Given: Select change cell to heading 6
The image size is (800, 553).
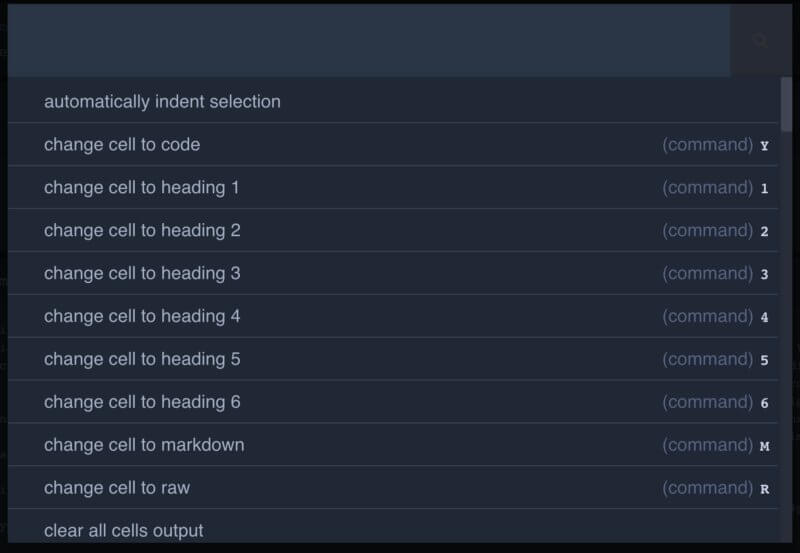Looking at the screenshot, I should [142, 403].
